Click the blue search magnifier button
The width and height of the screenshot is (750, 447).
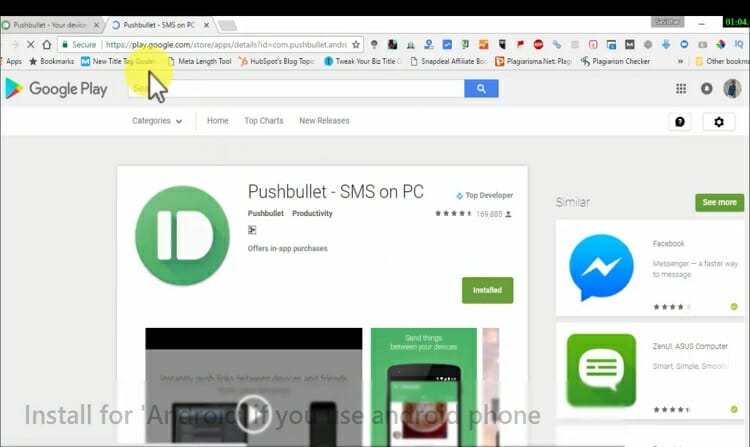pos(481,88)
